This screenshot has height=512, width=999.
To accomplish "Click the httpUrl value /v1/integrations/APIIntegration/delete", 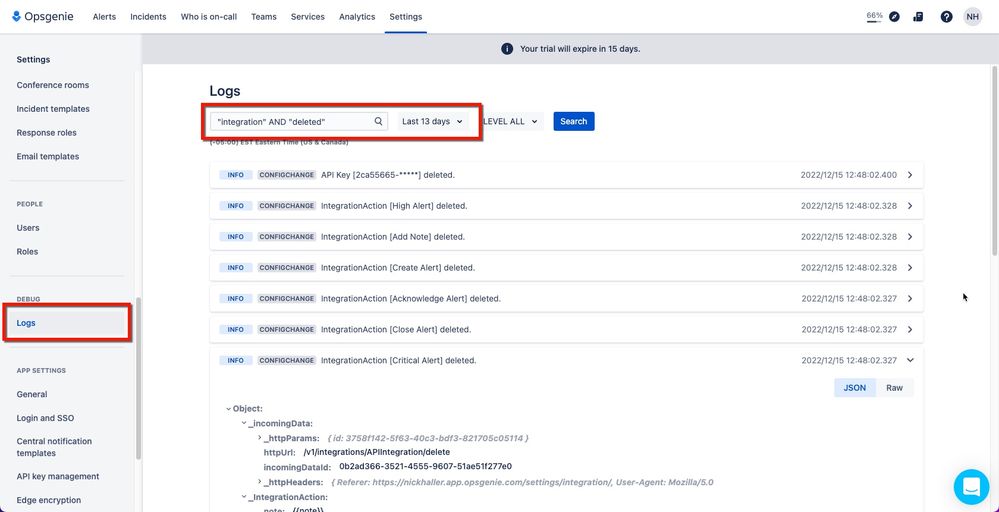I will click(377, 452).
